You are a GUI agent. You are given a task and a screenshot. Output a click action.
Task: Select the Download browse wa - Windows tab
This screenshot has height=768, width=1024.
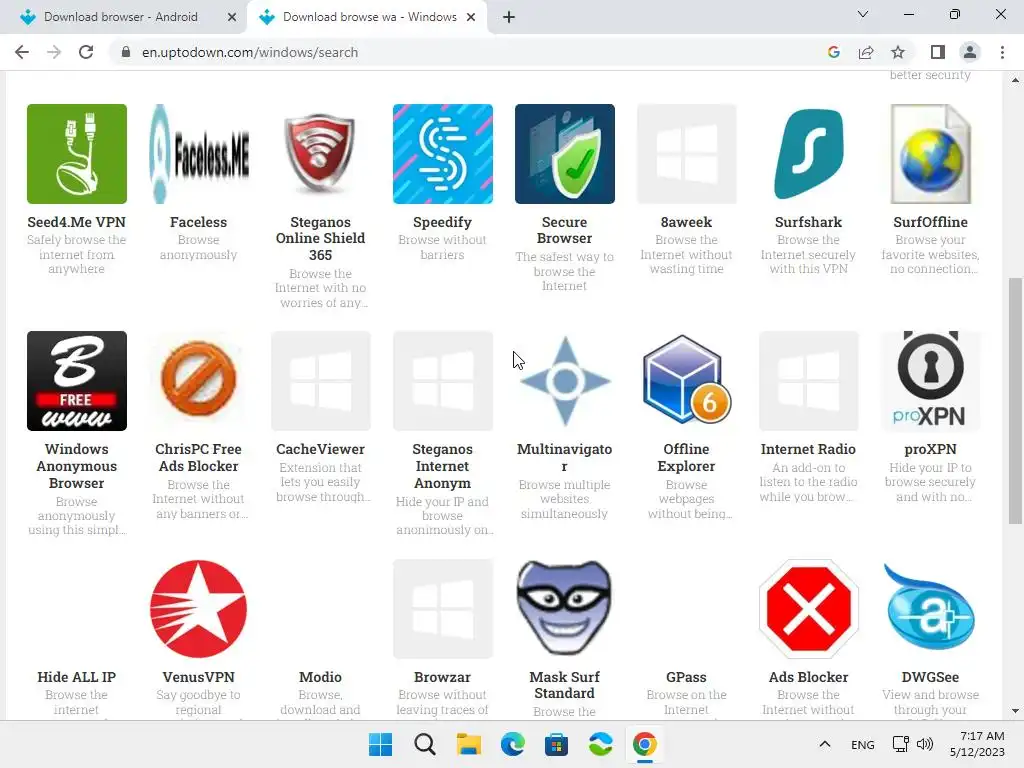(368, 17)
